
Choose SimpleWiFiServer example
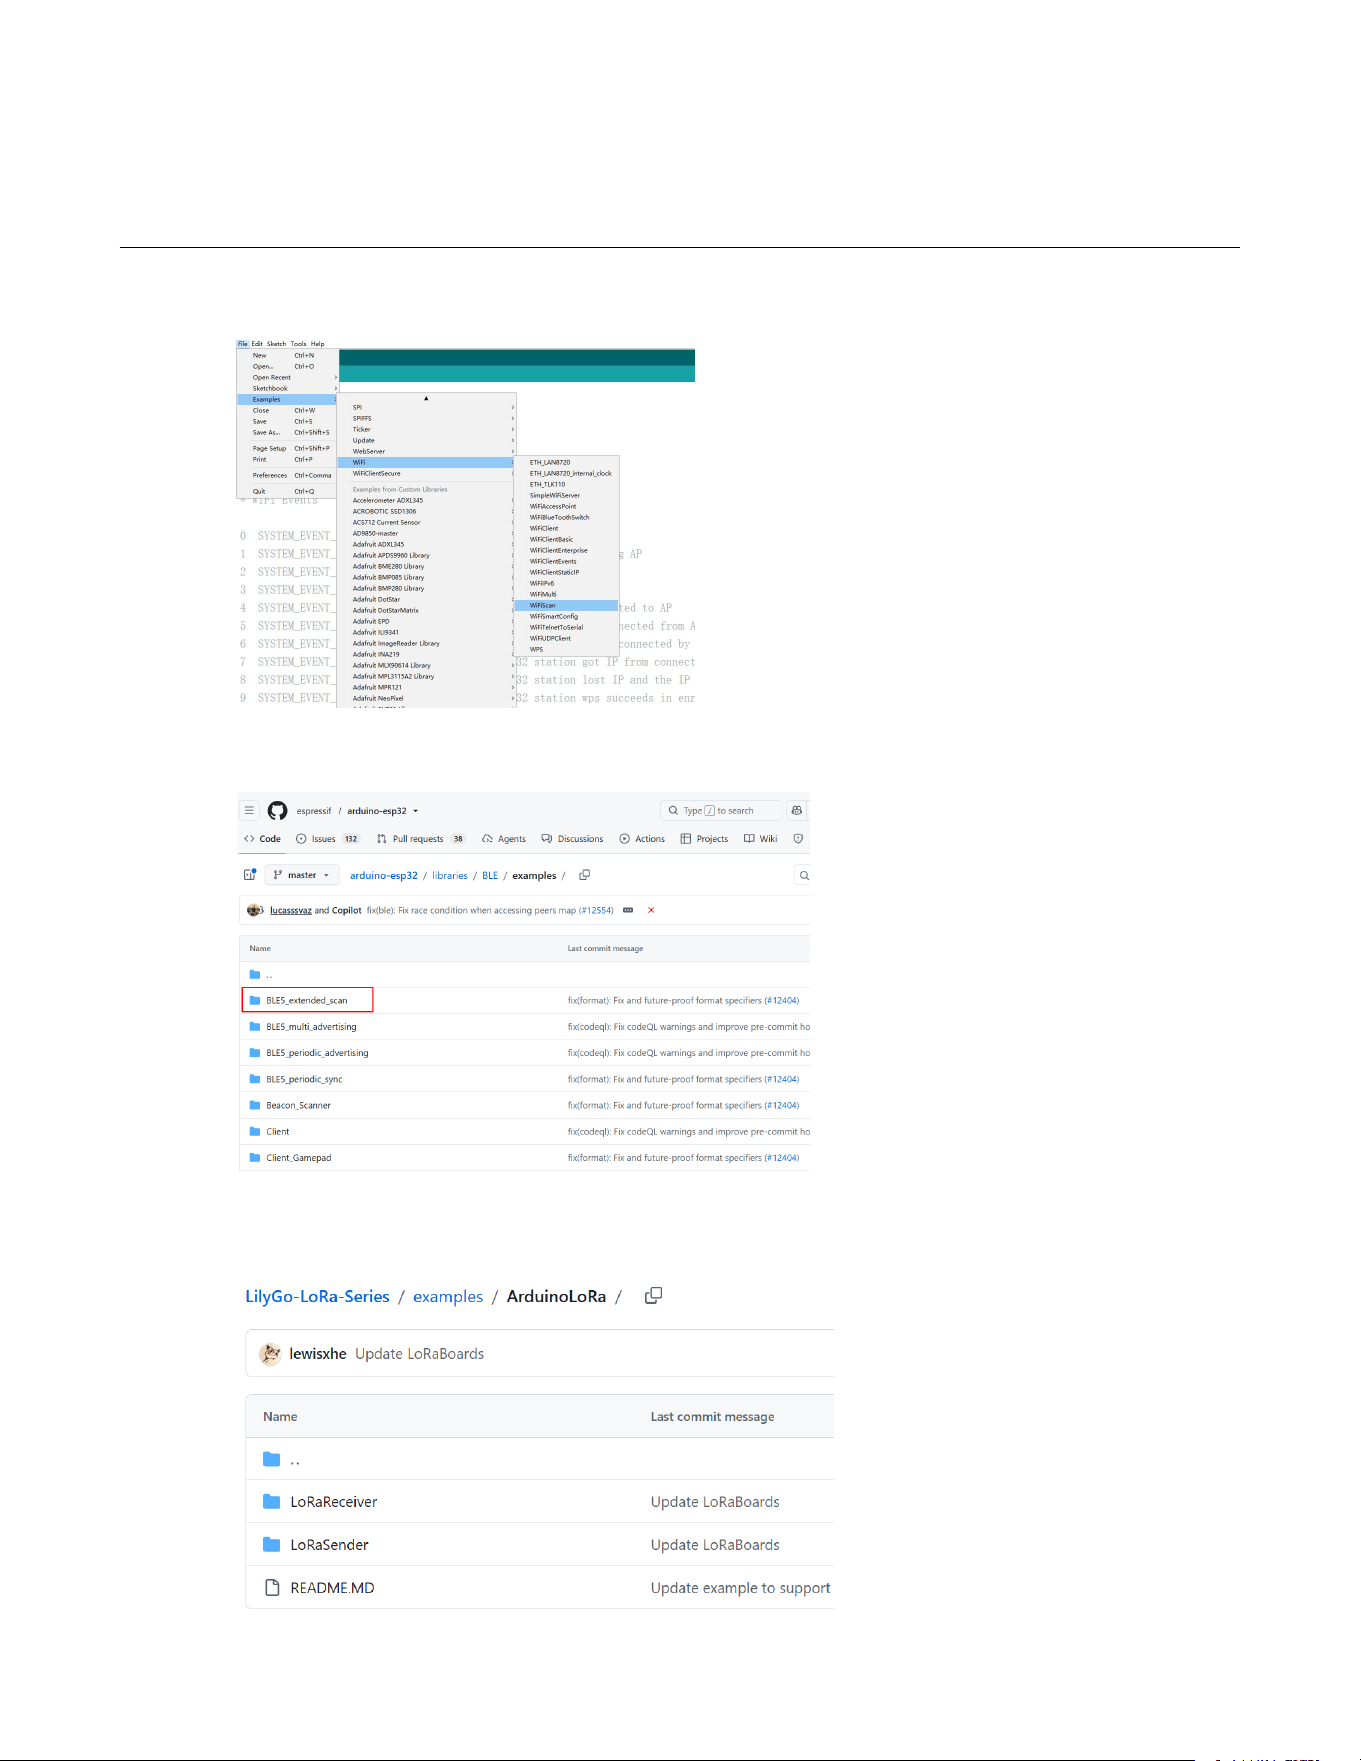click(x=566, y=495)
